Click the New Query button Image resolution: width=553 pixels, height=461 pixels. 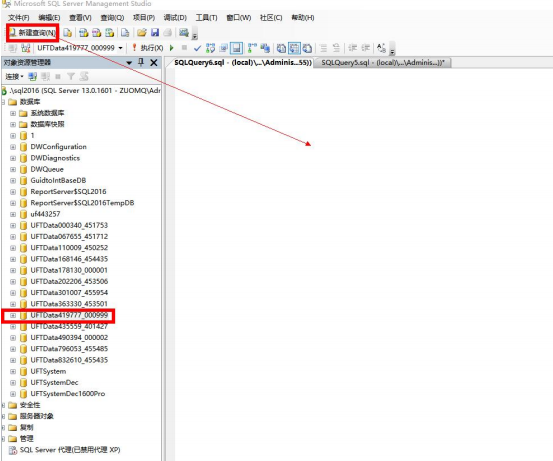pyautogui.click(x=32, y=33)
